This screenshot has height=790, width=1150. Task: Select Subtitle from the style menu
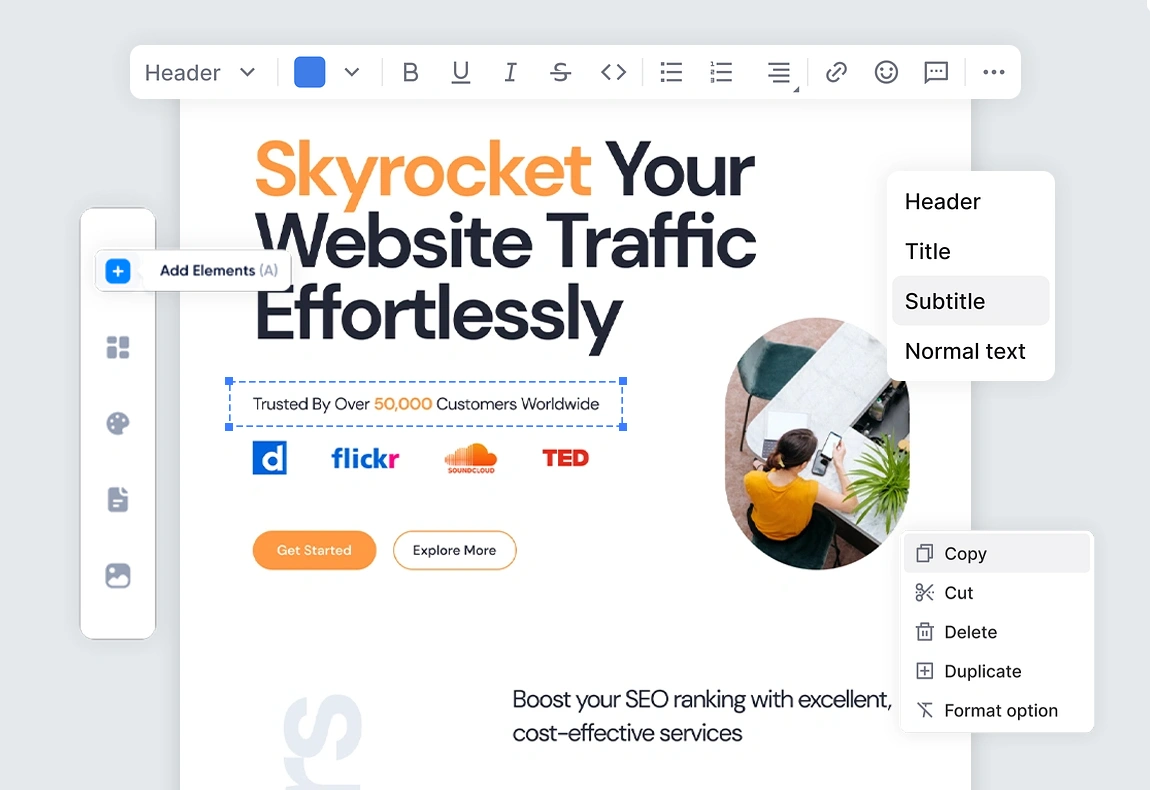(x=944, y=301)
